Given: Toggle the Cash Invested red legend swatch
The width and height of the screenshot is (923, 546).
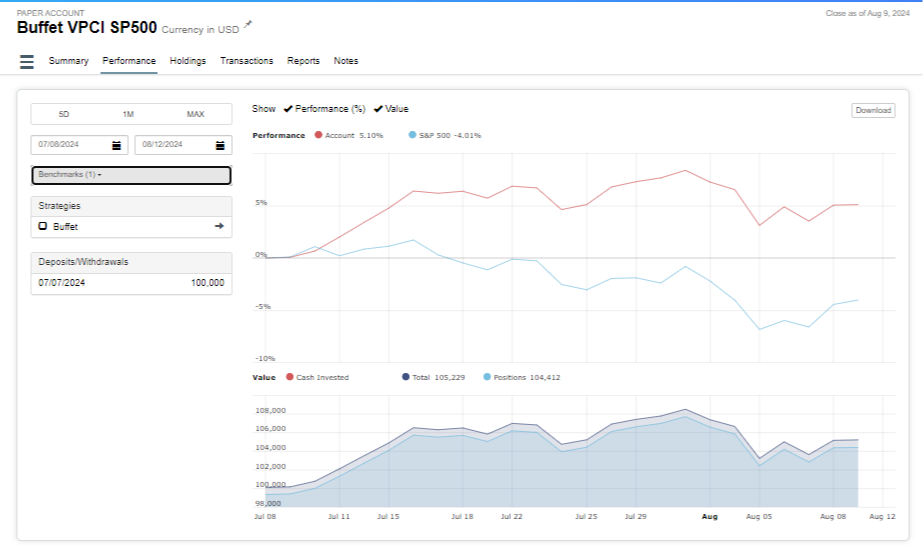Looking at the screenshot, I should coord(289,377).
